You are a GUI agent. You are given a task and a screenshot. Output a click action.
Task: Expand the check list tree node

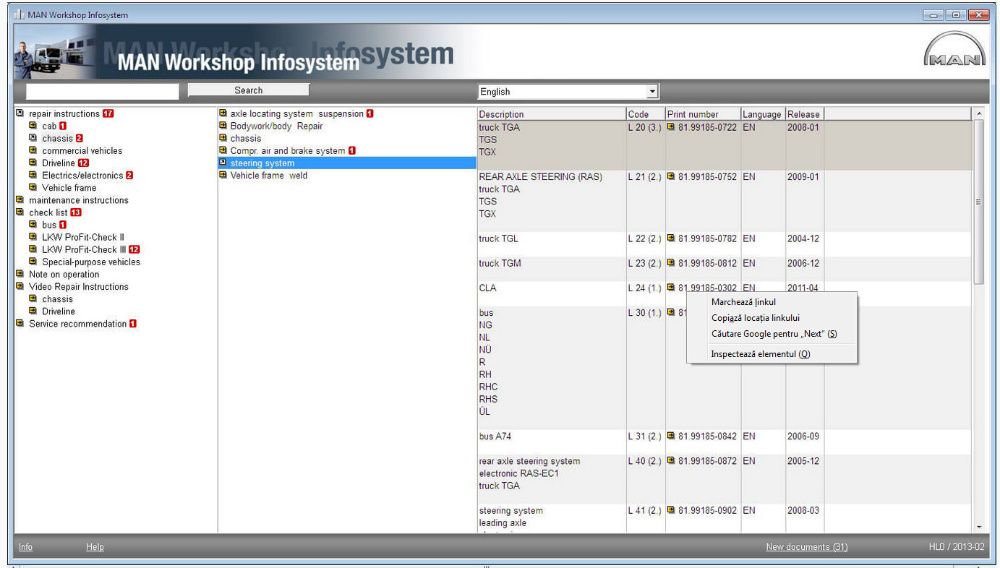pyautogui.click(x=20, y=212)
